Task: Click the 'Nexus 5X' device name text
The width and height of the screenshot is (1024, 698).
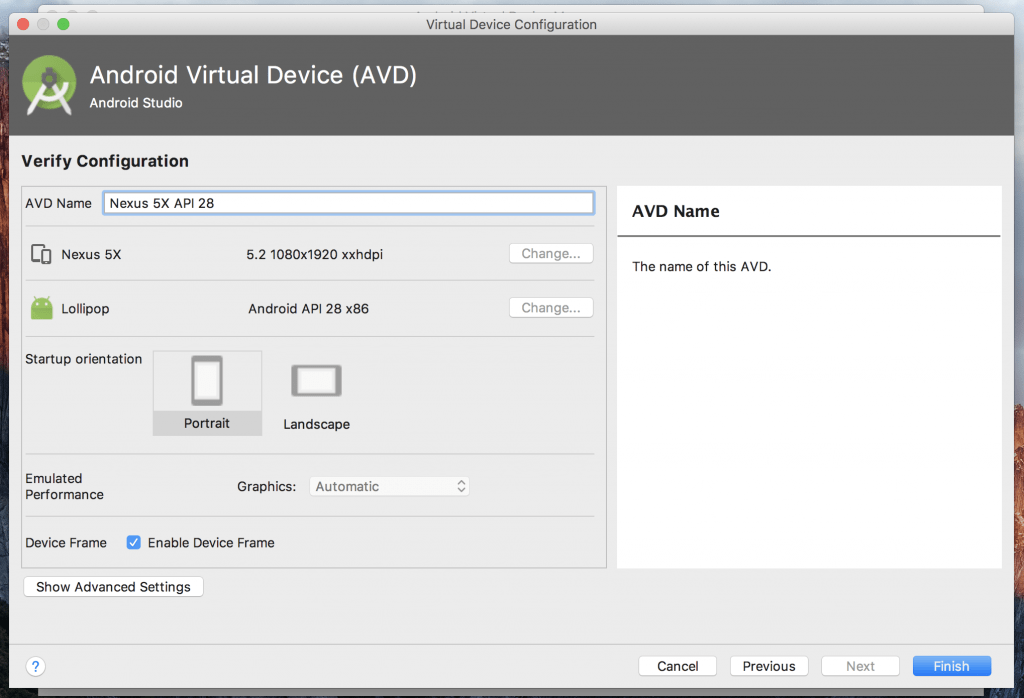Action: 91,255
